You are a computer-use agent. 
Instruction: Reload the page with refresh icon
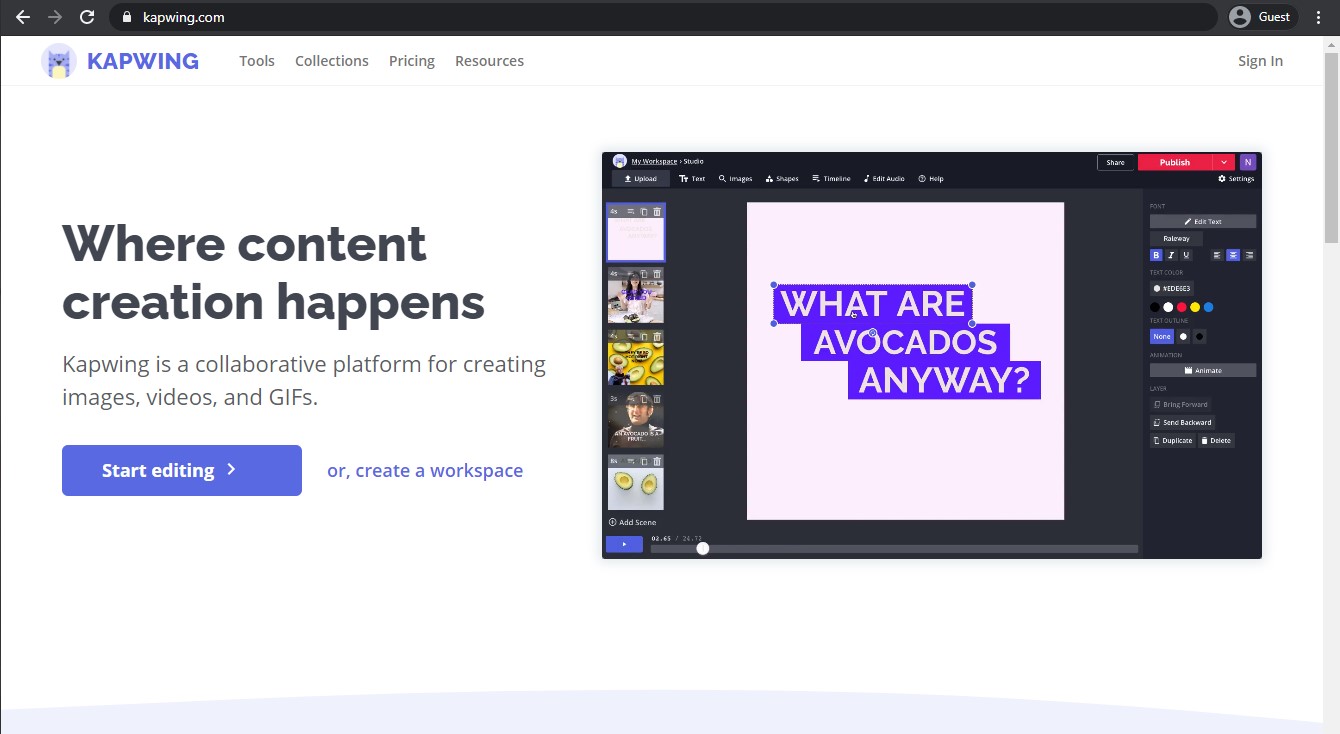coord(87,17)
